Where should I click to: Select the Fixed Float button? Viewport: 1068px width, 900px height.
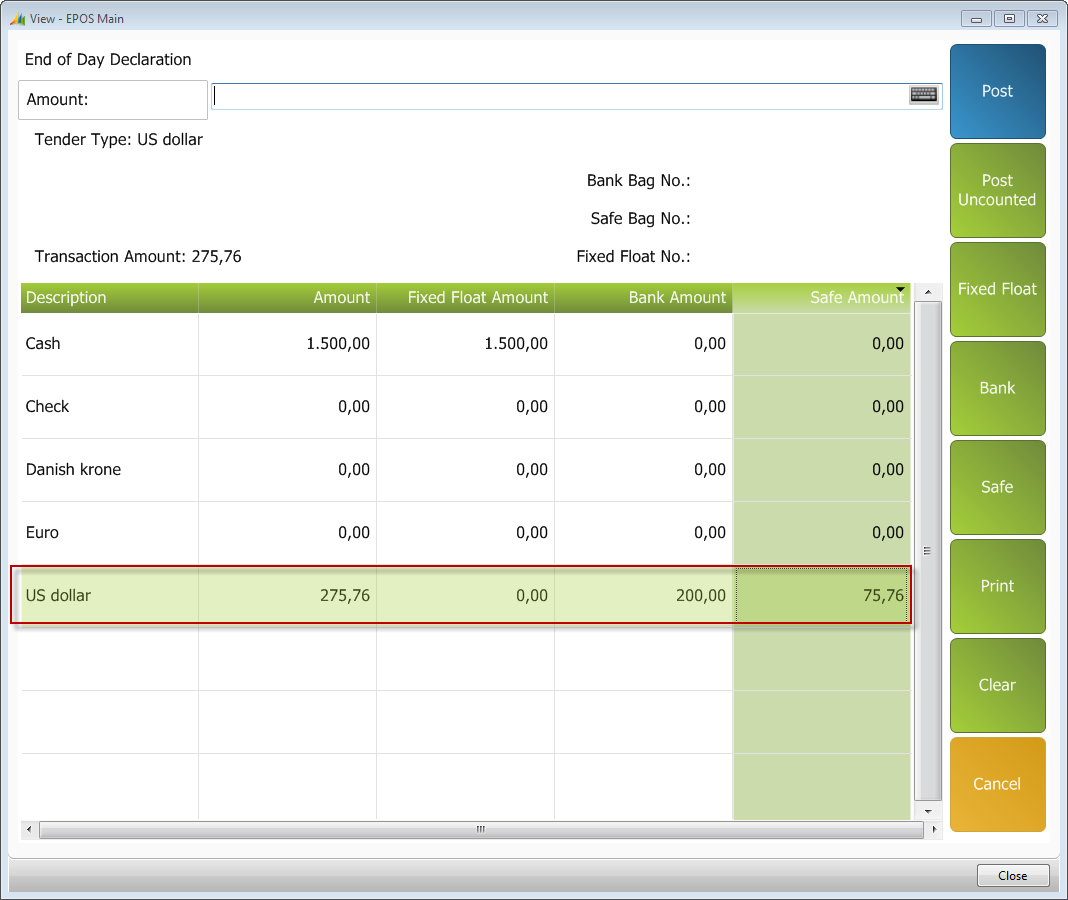coord(997,289)
